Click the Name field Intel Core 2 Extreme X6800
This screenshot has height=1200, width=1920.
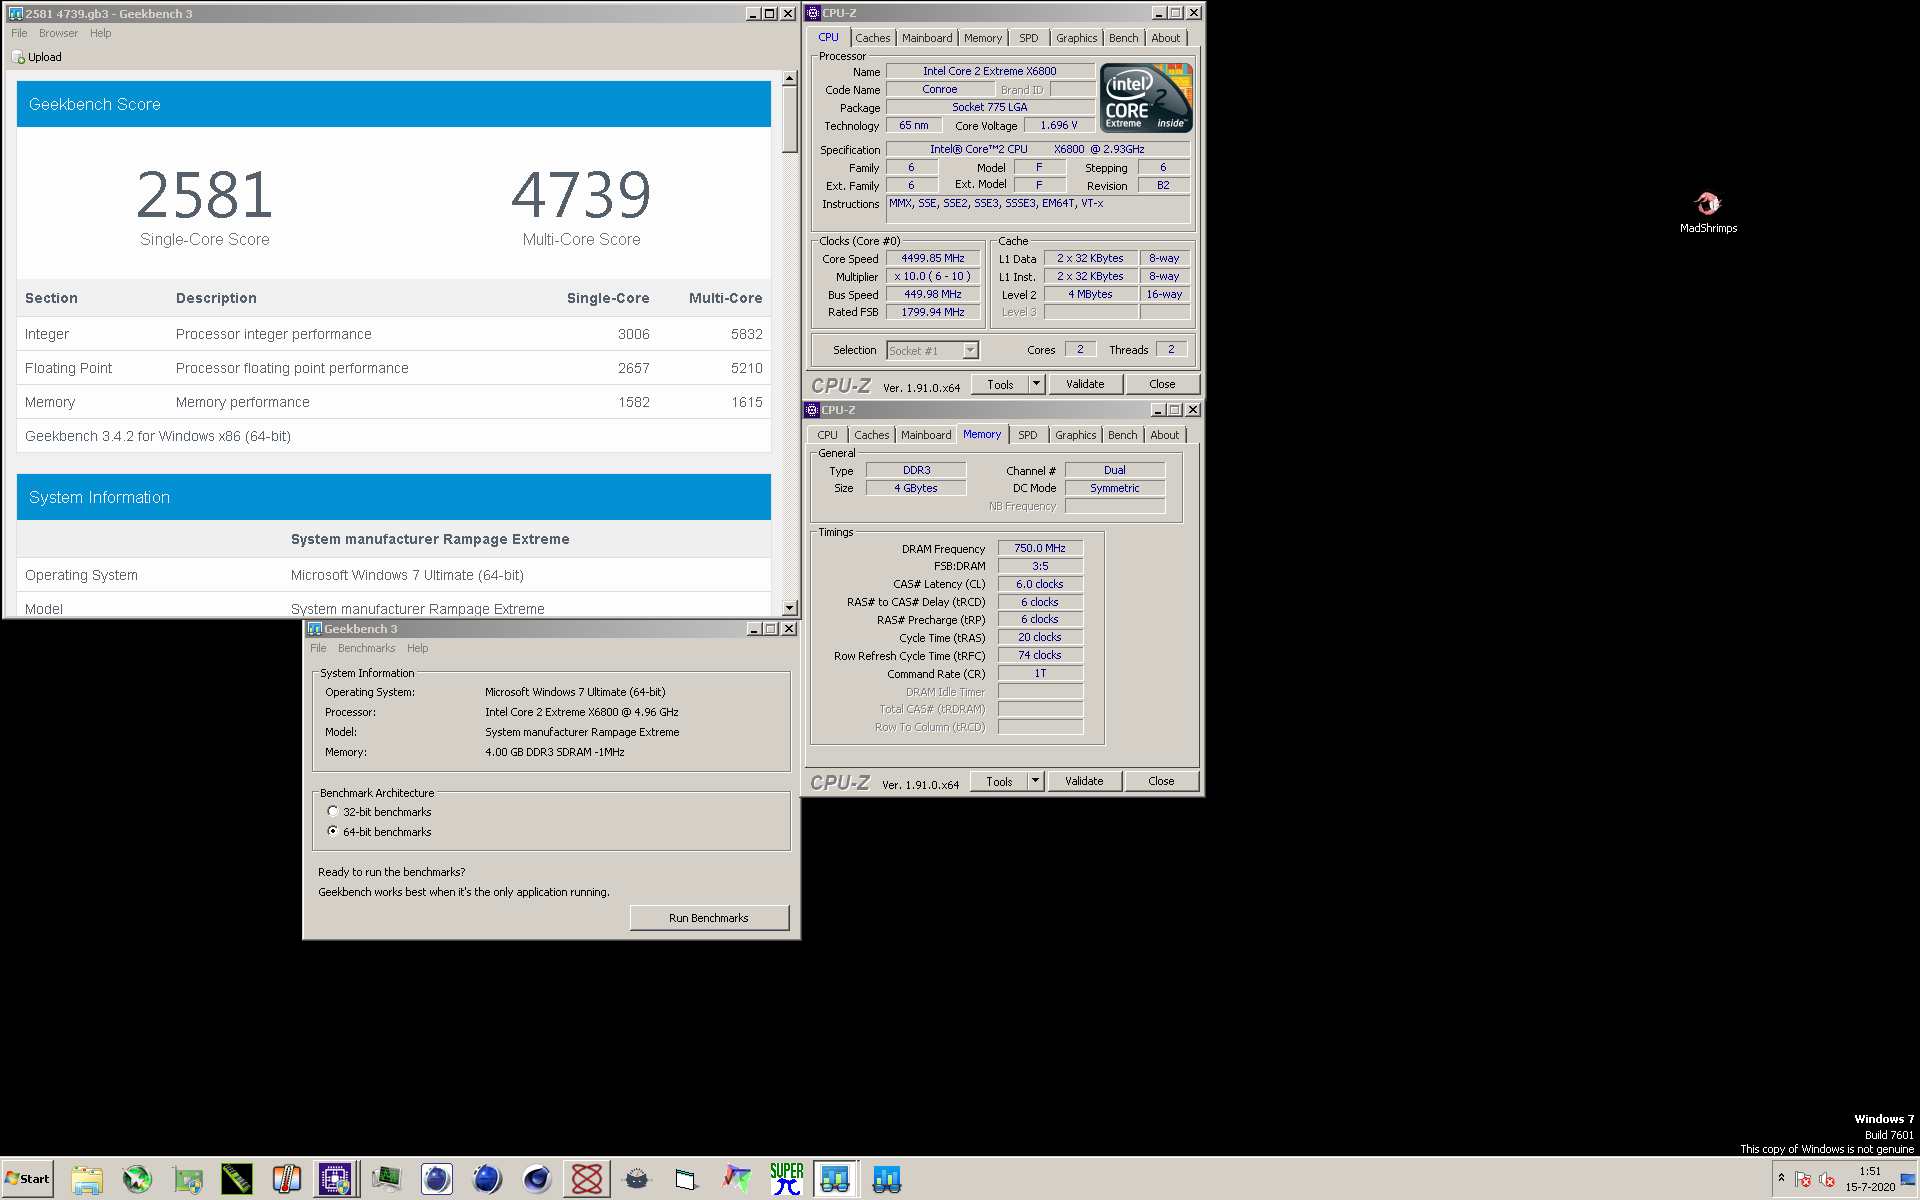990,71
